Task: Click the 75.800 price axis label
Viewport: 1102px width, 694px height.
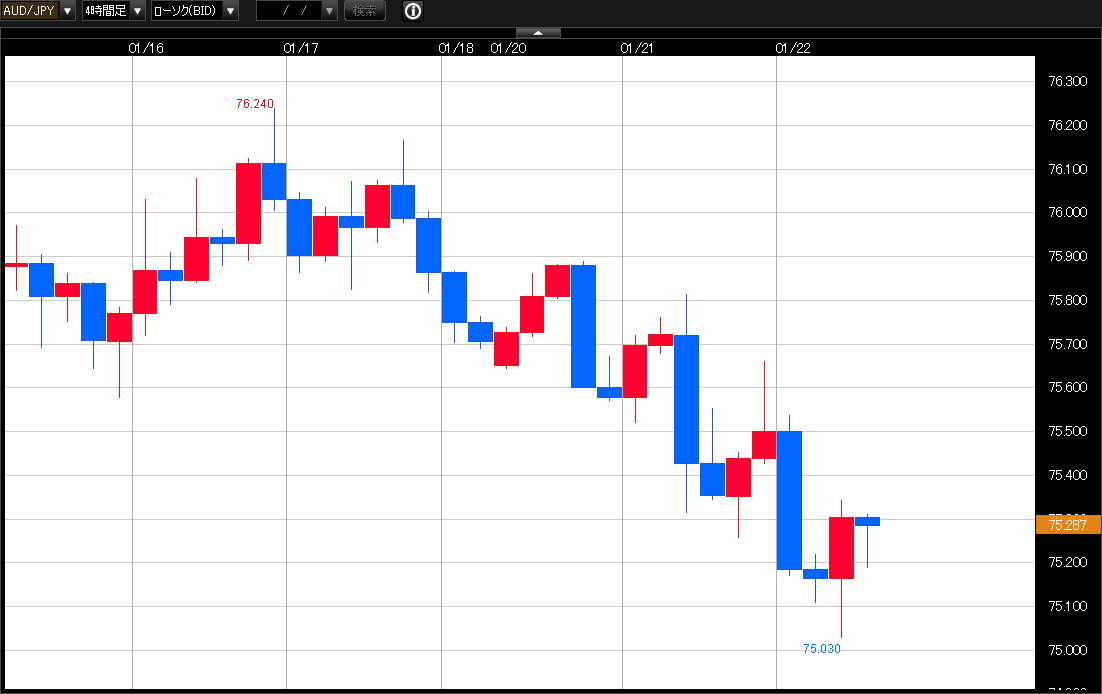Action: 1068,300
